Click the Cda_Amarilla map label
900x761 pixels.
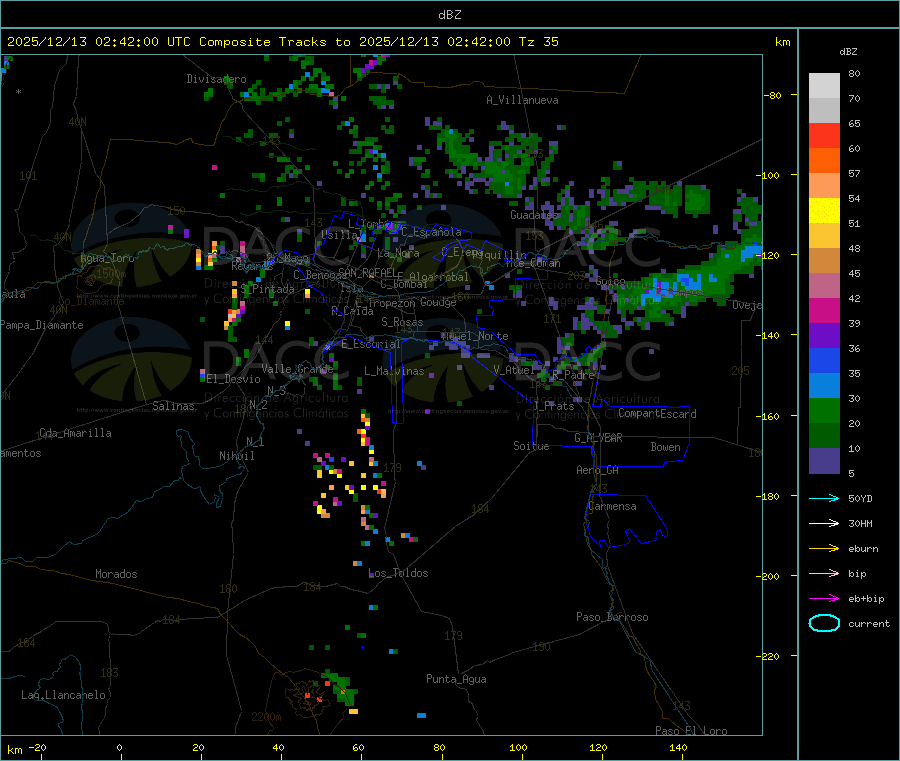tap(75, 433)
